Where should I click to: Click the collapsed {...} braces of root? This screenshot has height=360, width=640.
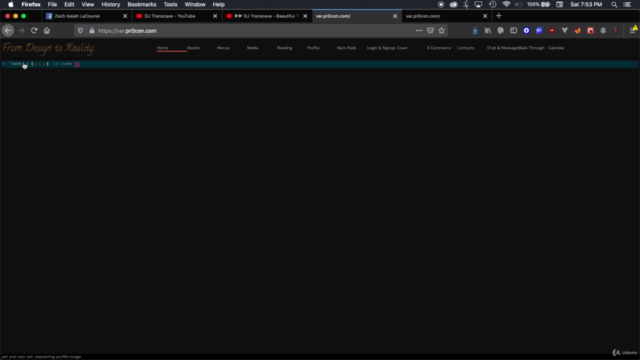point(40,64)
